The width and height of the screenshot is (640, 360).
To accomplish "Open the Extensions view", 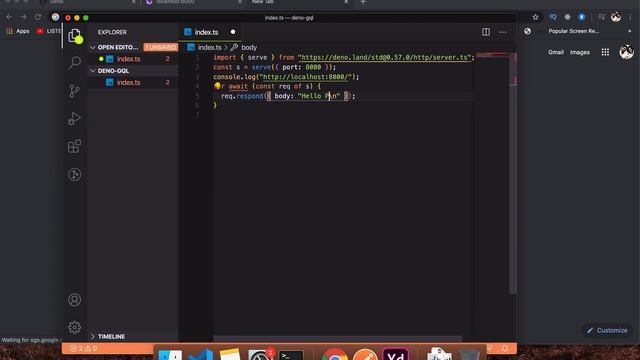I will point(75,146).
